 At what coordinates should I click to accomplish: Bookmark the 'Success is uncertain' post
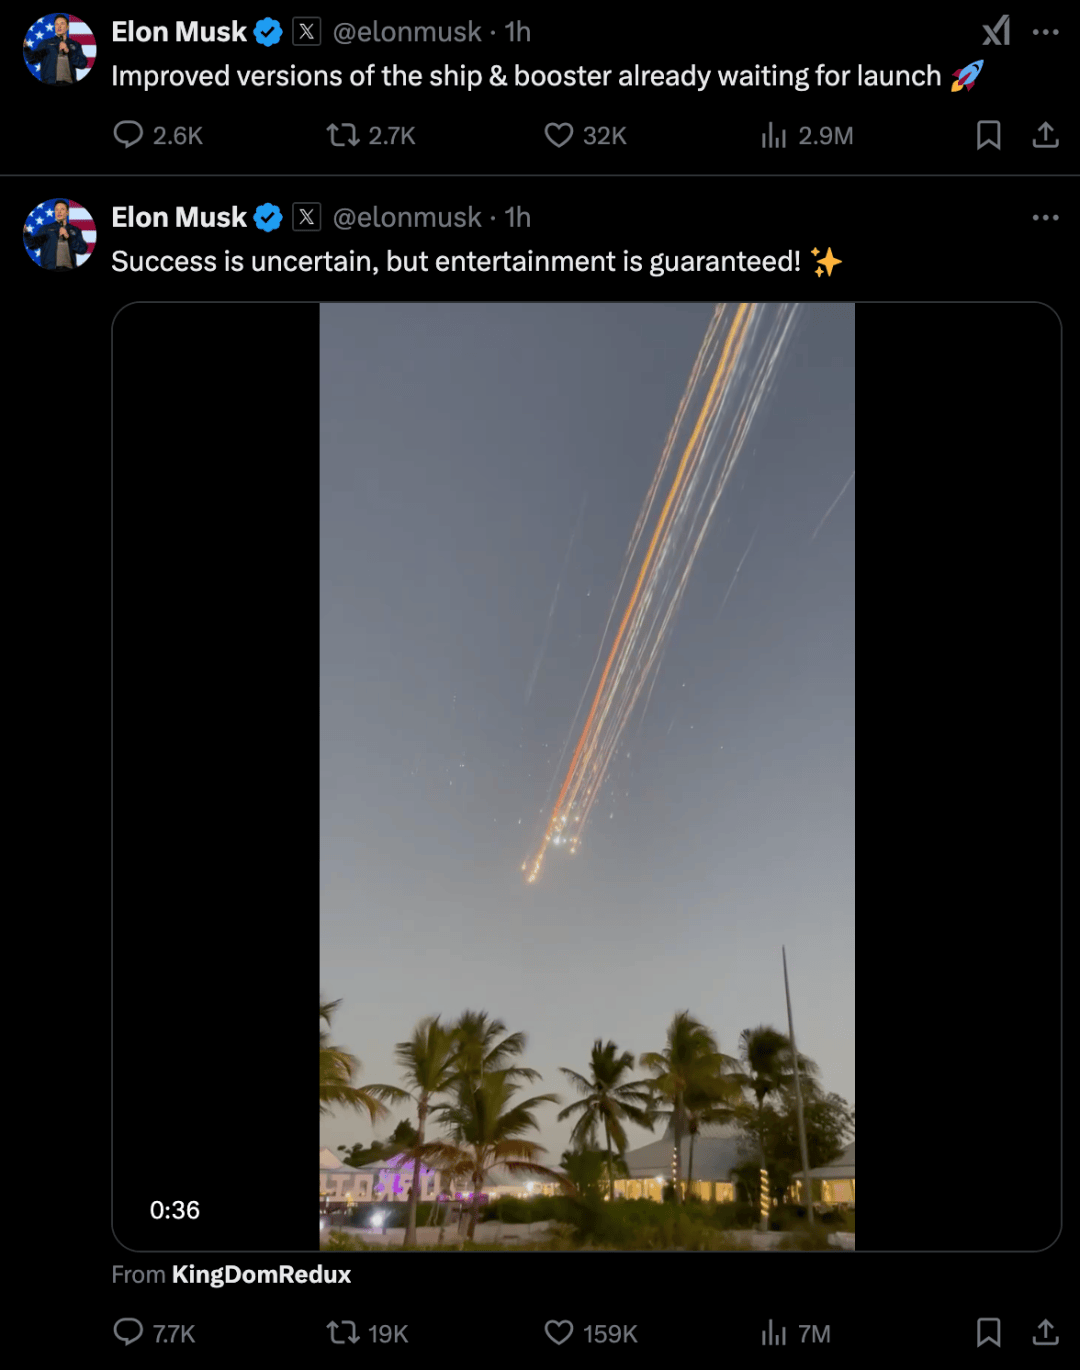click(988, 1332)
